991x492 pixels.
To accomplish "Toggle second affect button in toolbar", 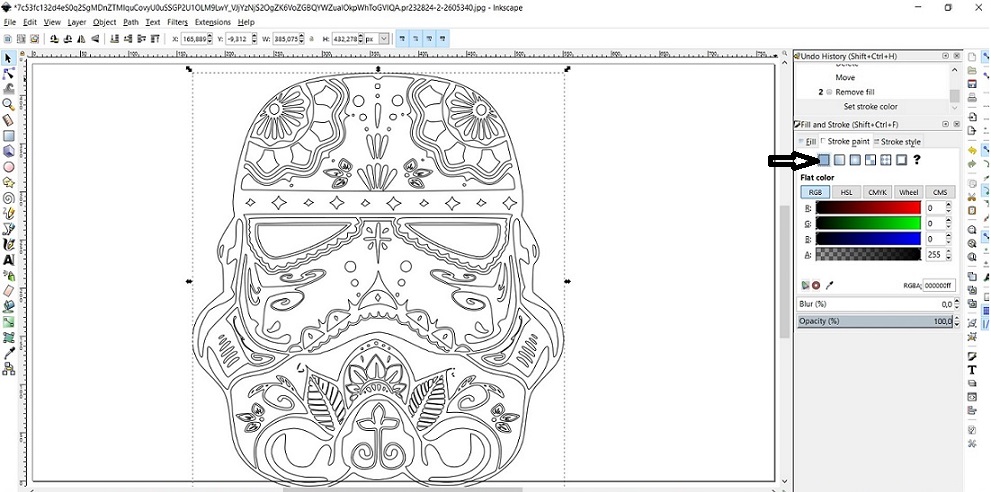I will click(x=416, y=39).
